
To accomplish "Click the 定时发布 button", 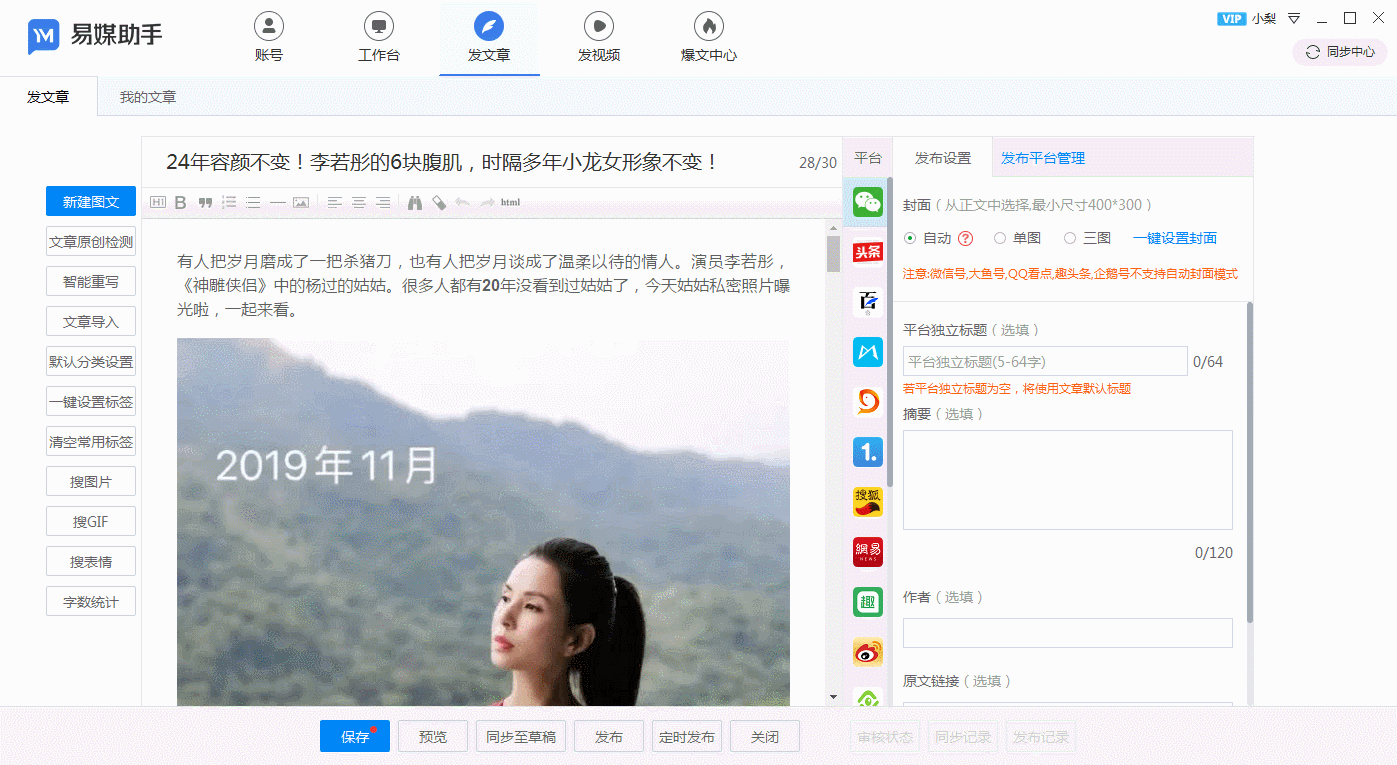I will [687, 737].
